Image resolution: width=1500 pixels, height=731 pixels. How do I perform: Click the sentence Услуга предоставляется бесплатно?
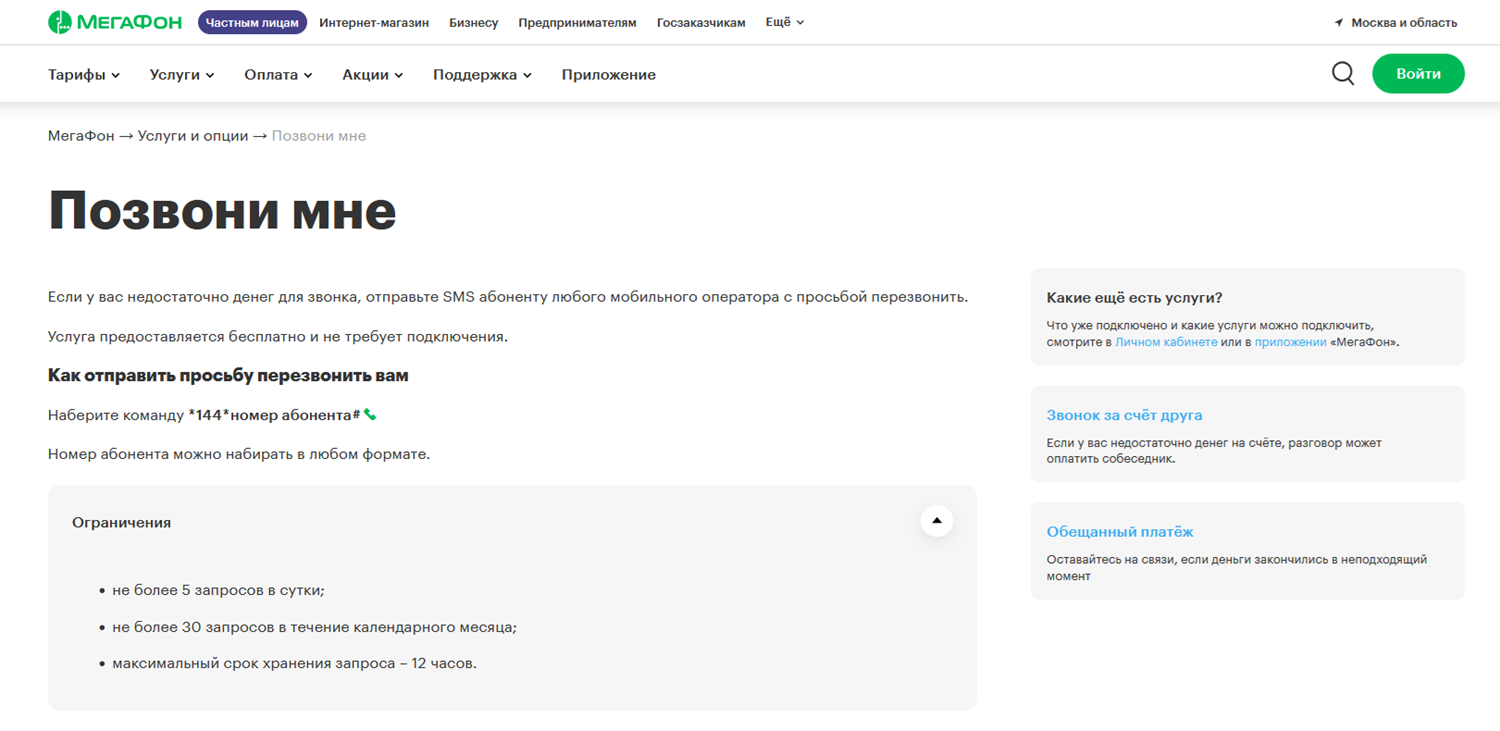278,337
